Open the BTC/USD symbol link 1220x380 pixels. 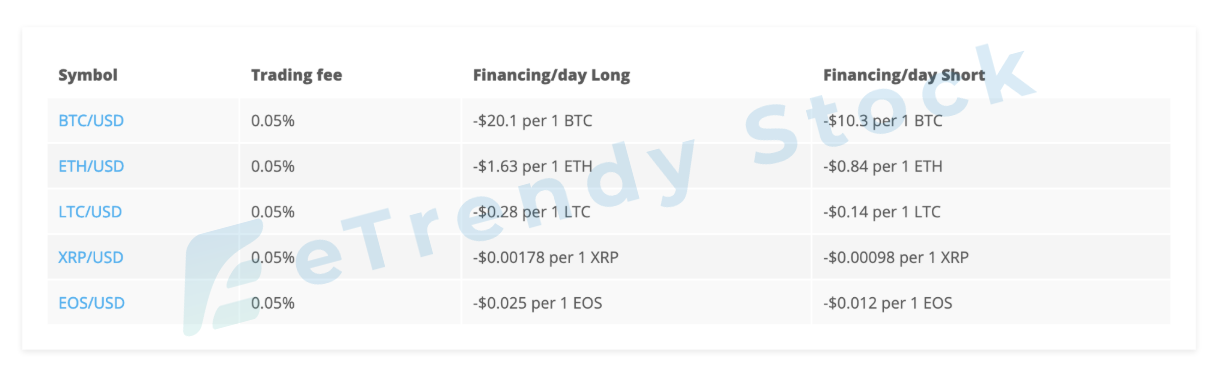click(91, 121)
